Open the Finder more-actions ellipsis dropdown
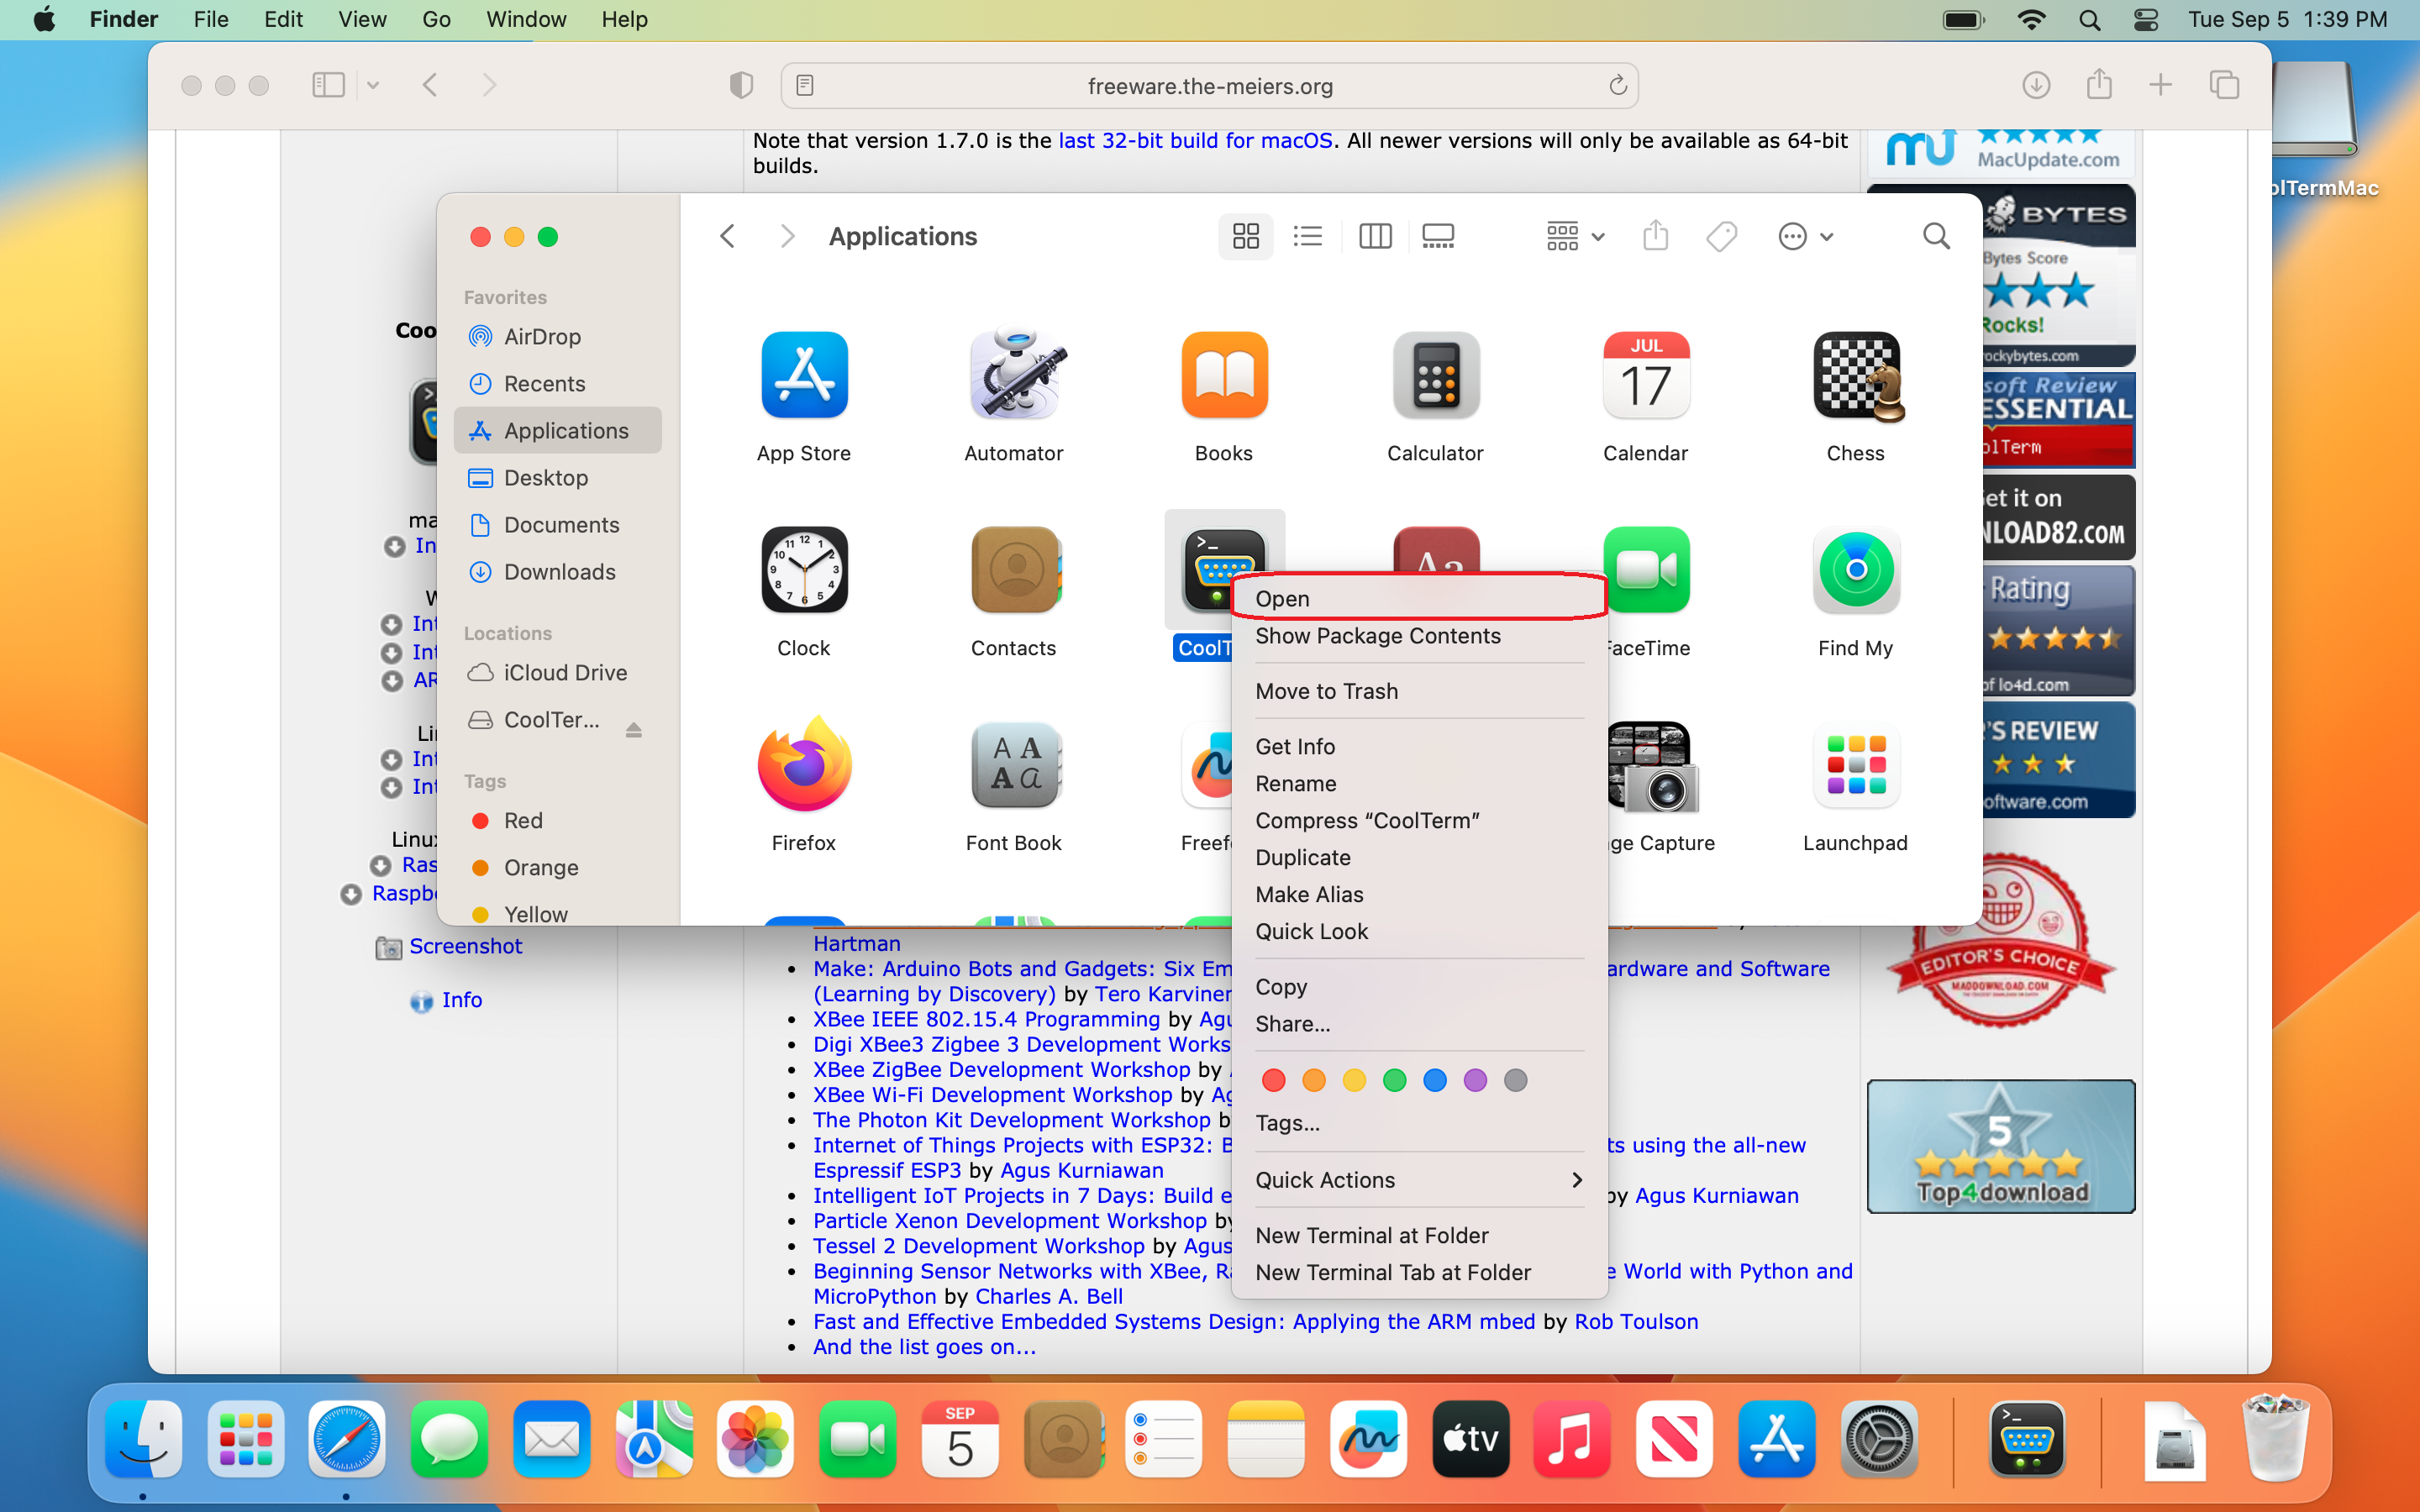The height and width of the screenshot is (1512, 2420). pyautogui.click(x=1805, y=236)
